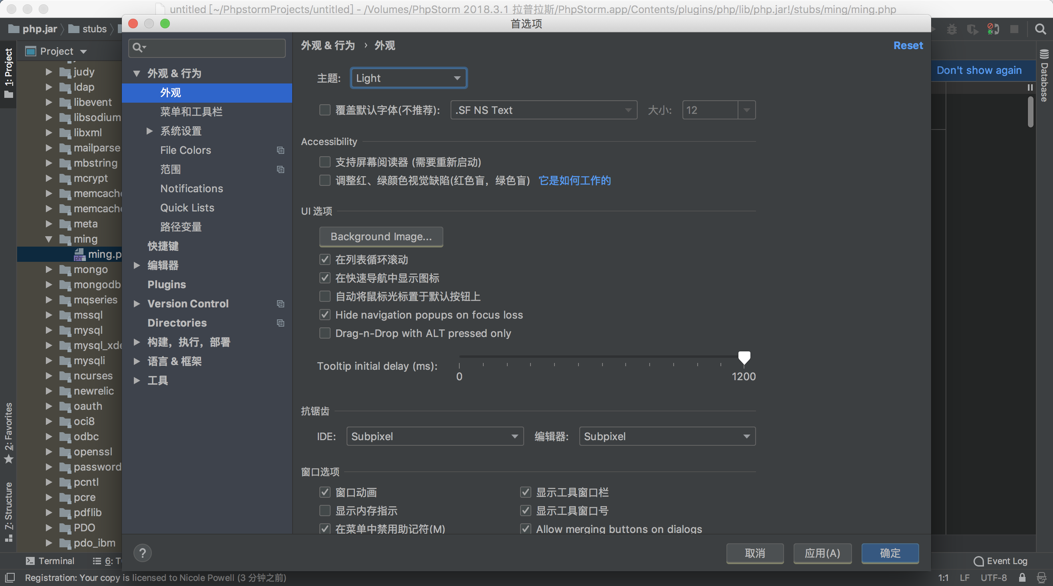Open 编辑器 antialiasing Subpixel dropdown
1053x586 pixels.
[667, 436]
